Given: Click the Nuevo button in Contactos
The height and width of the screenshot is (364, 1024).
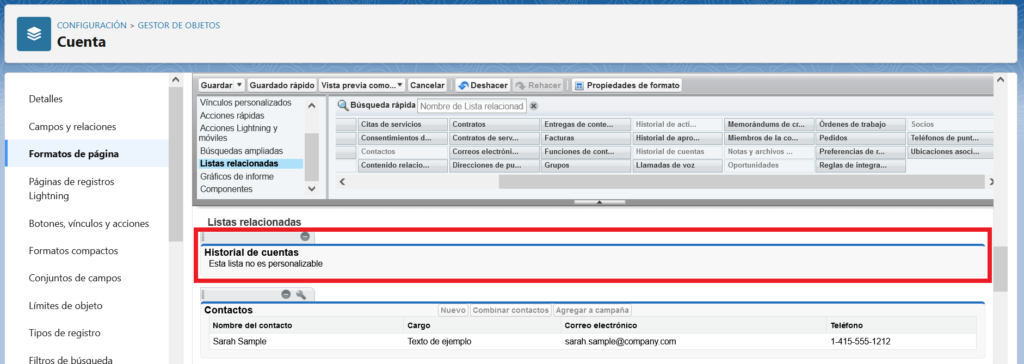Looking at the screenshot, I should click(x=453, y=310).
